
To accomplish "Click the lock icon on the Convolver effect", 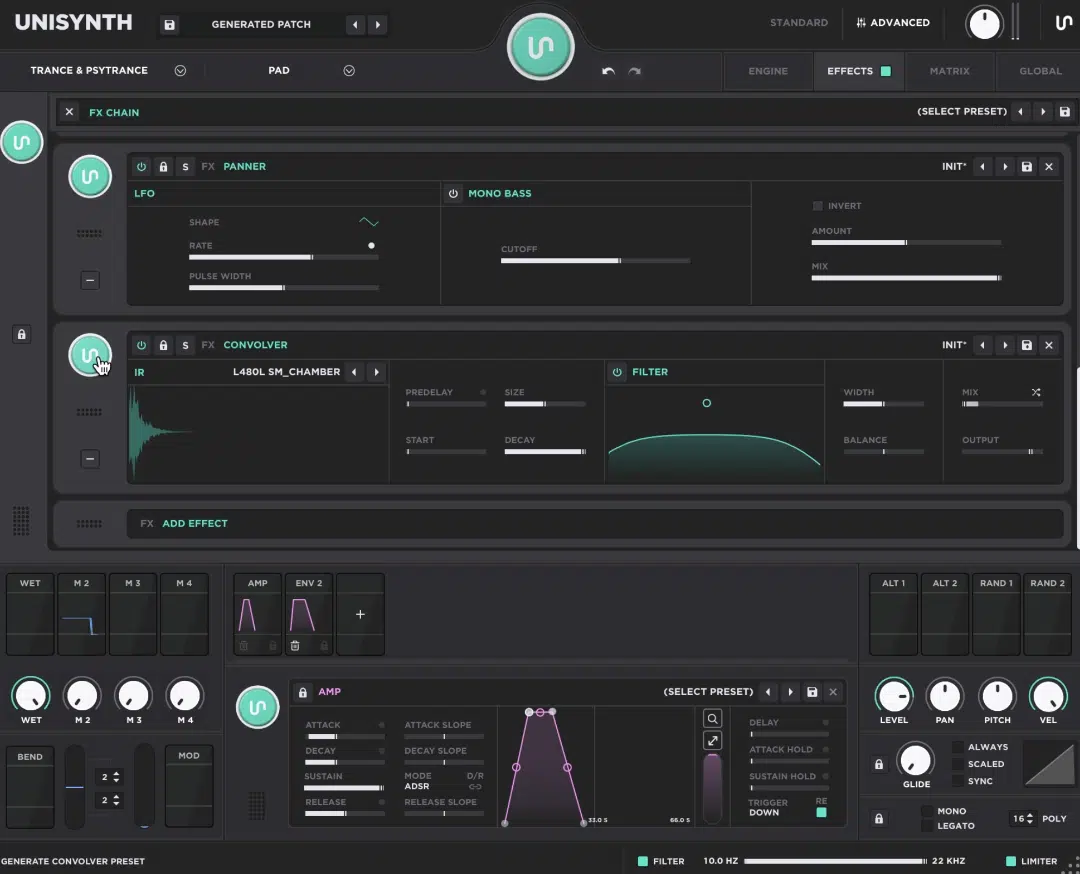I will (163, 345).
